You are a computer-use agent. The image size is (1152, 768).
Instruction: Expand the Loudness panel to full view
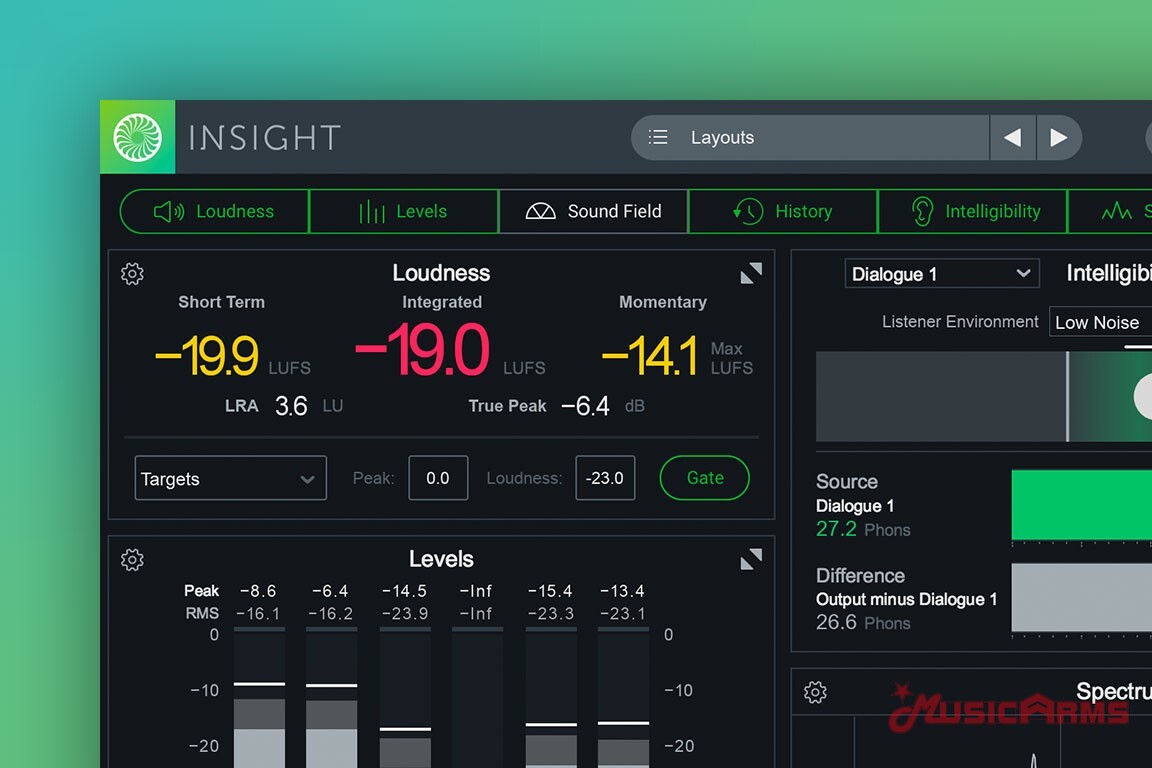click(750, 273)
